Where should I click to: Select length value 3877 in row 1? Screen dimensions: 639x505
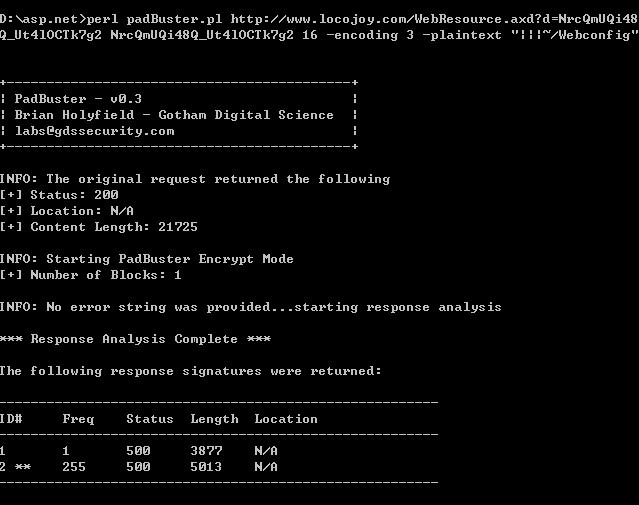coord(206,451)
